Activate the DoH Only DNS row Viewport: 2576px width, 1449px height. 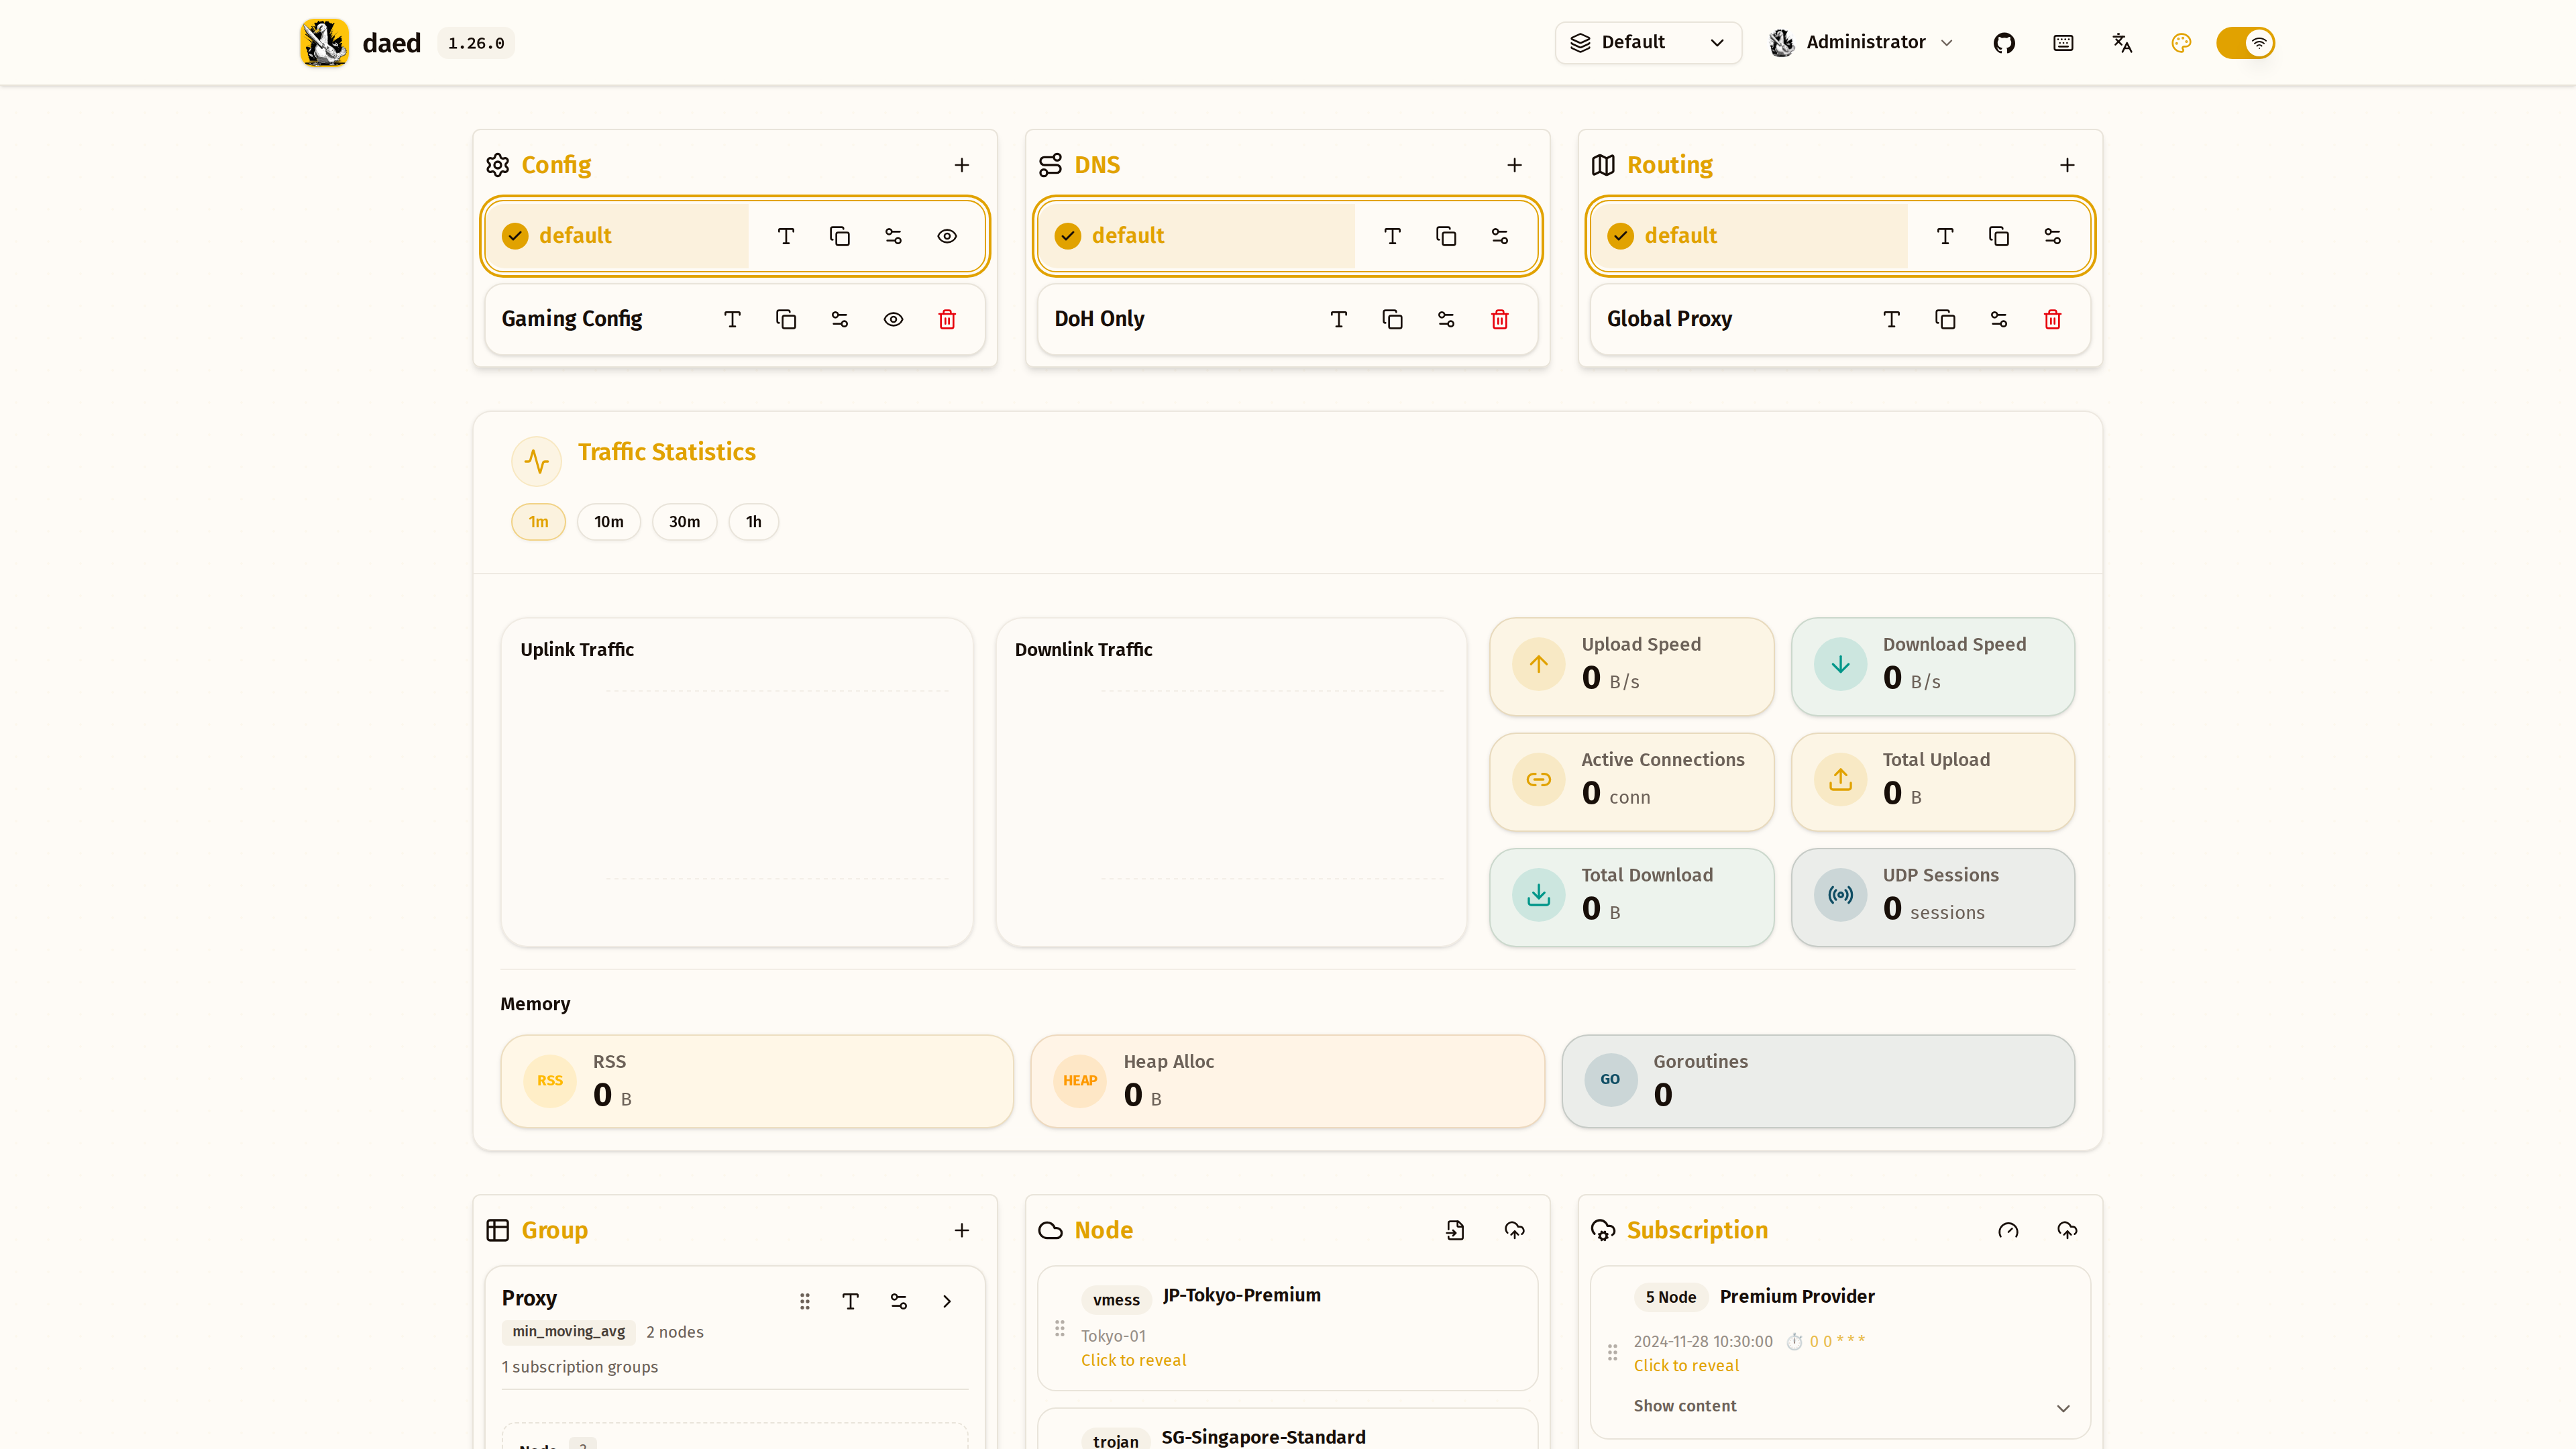[x=1288, y=319]
